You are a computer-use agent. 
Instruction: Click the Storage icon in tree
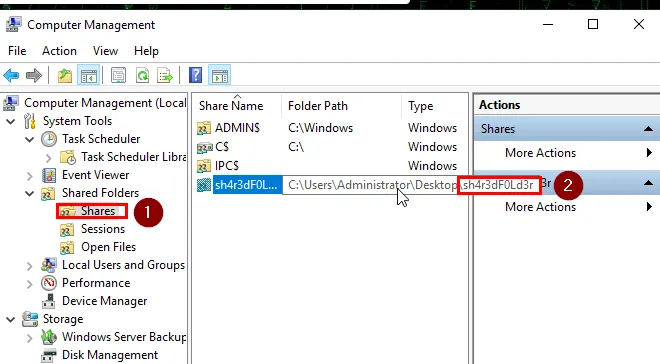(30, 319)
